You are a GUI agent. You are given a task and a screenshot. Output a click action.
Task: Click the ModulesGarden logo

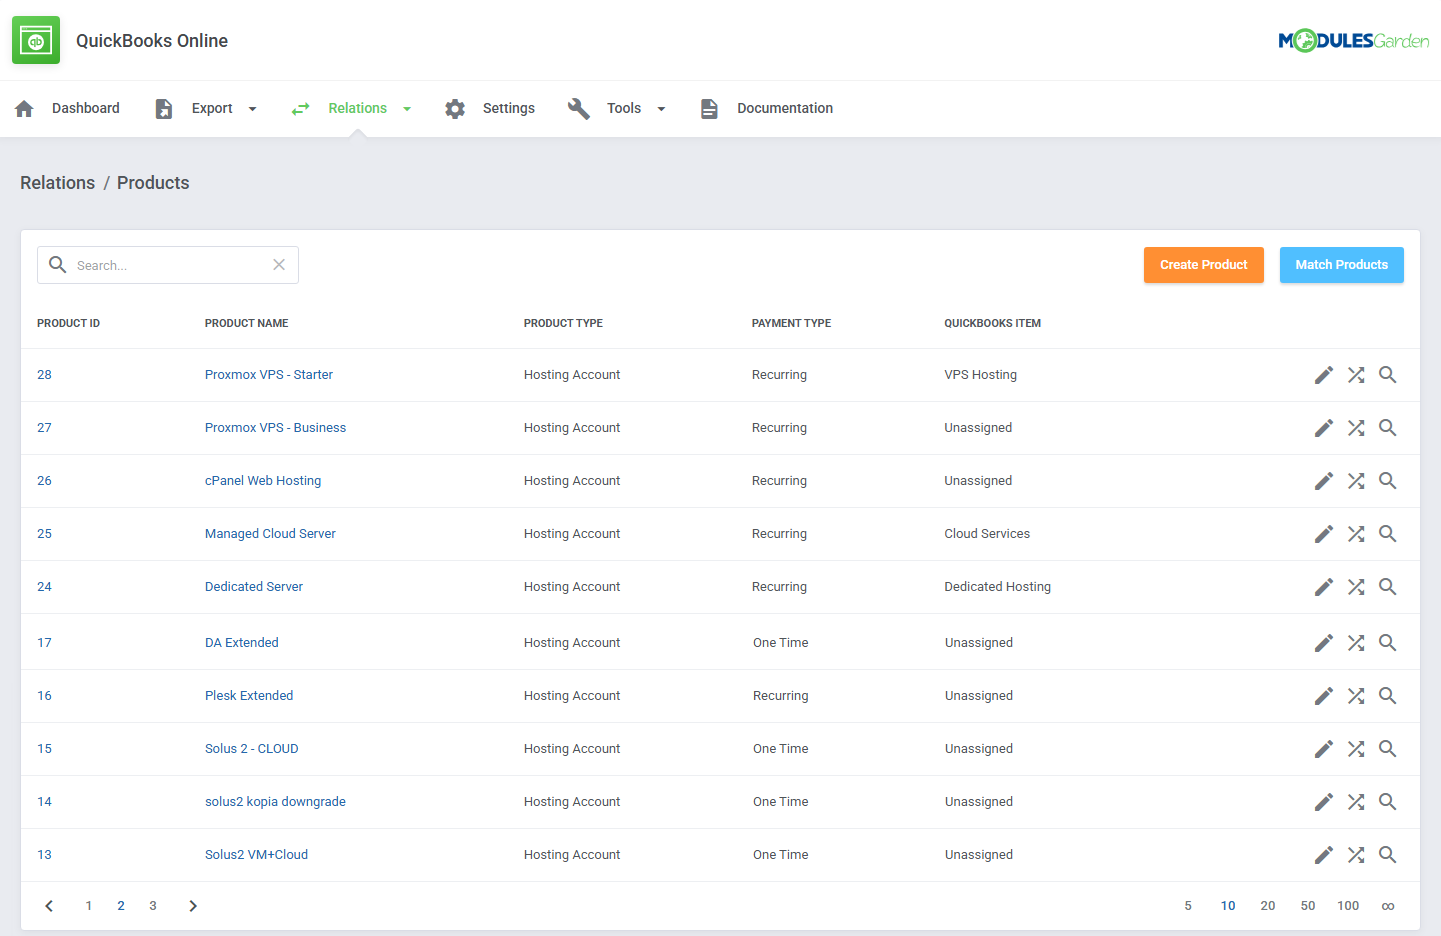point(1353,41)
